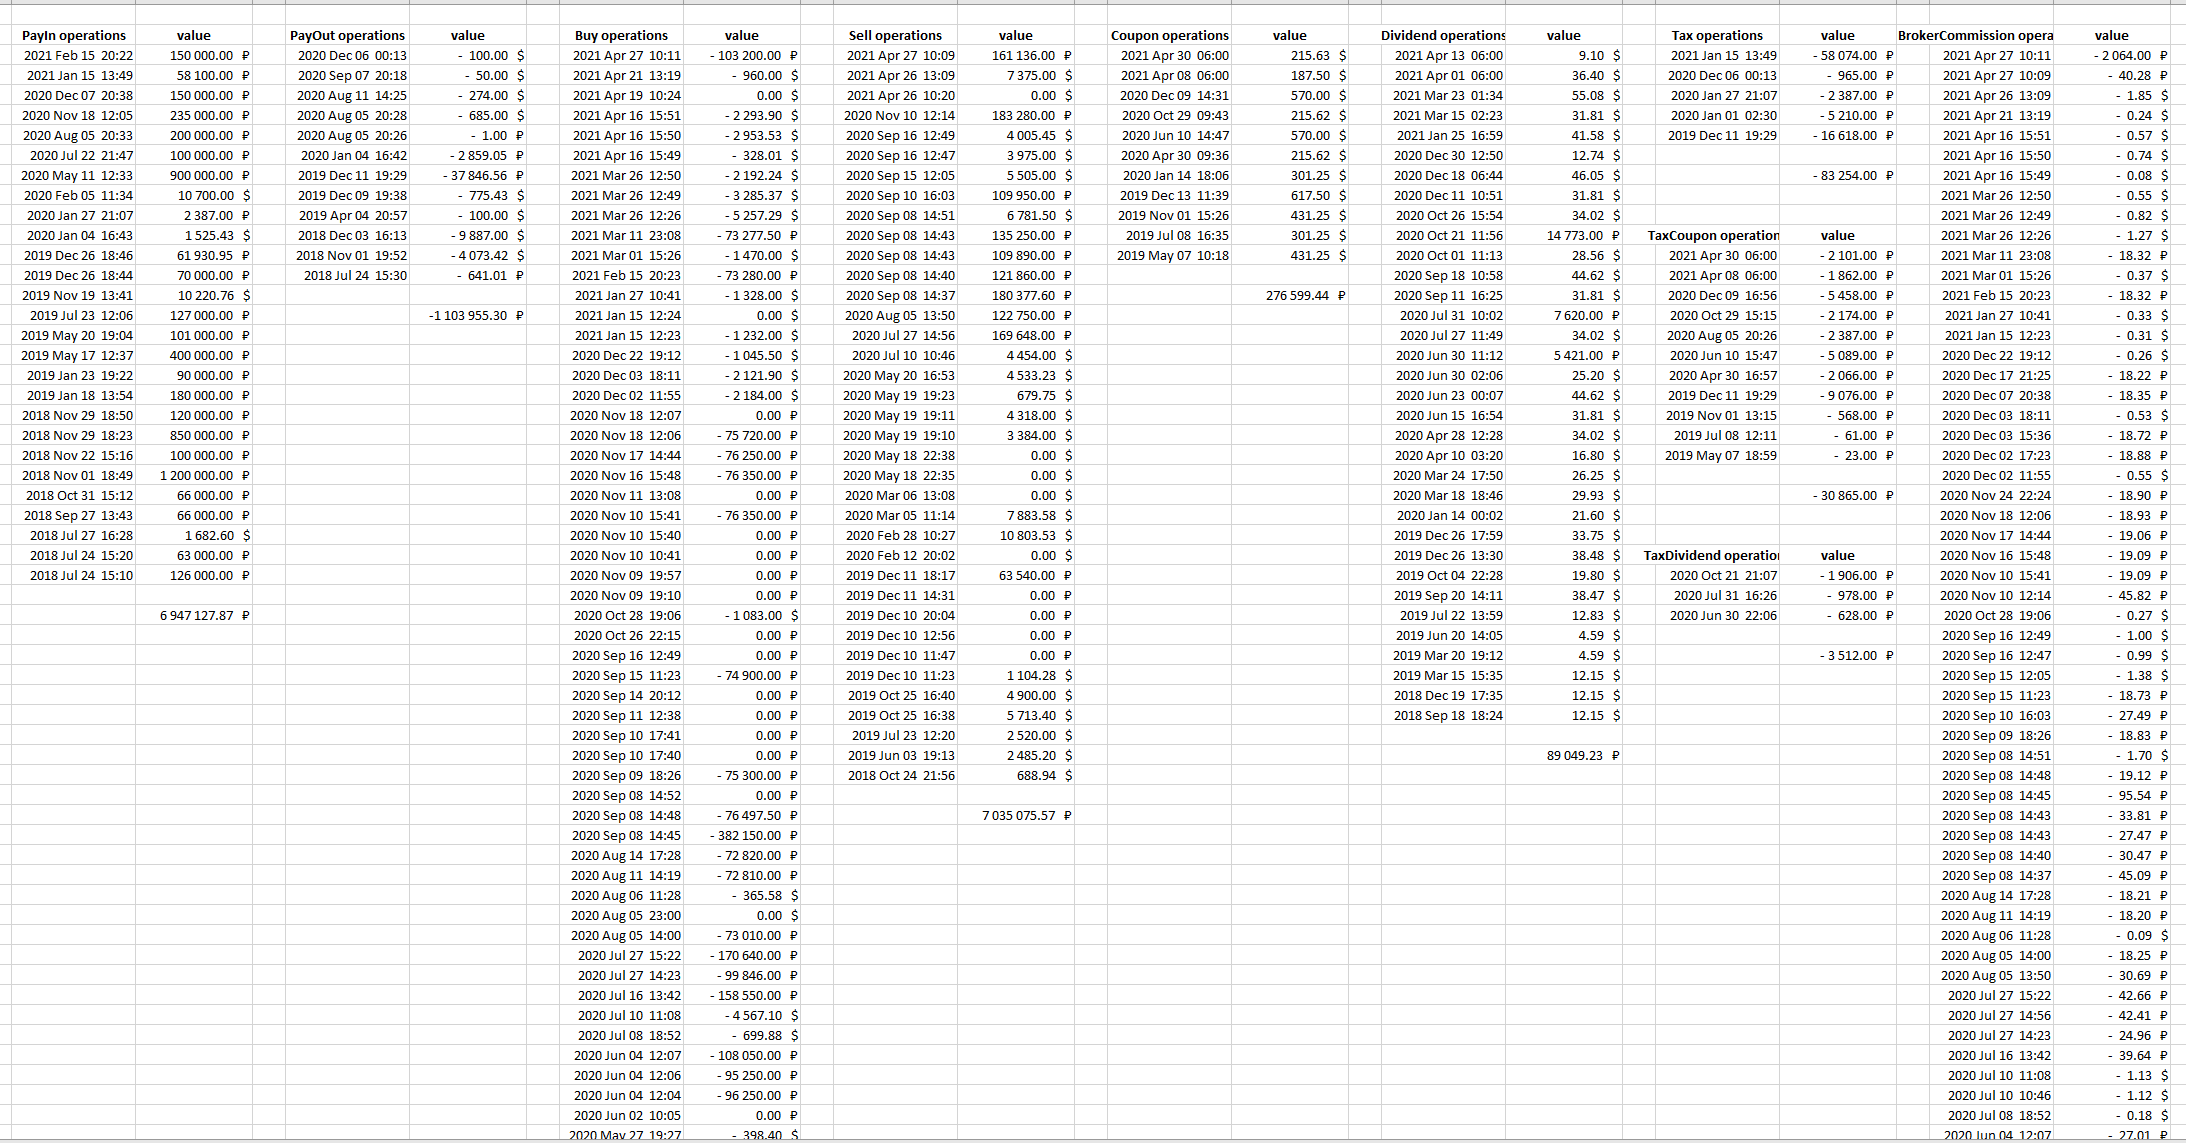Click Sell total cell 7 035 075.57
Screen dimensions: 2186x1143
(1016, 815)
